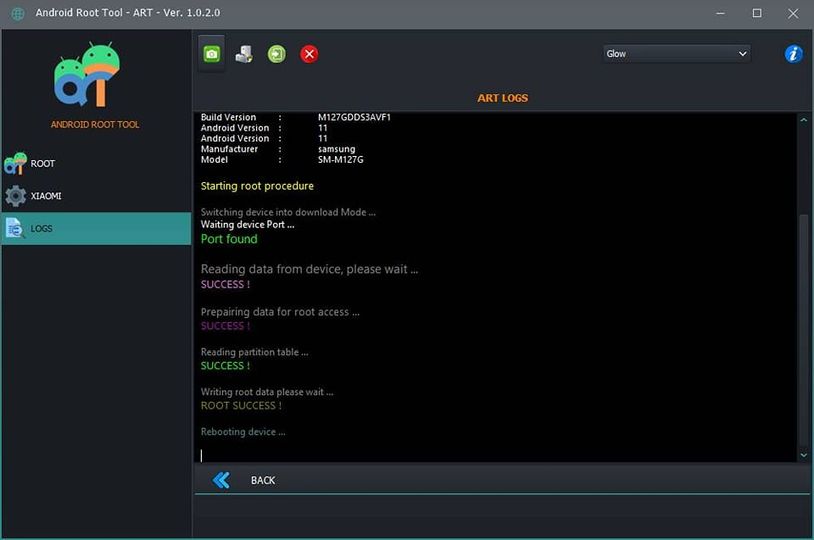Click build version value M127GDDS3AVF1
Screen dimensions: 814x540
(x=354, y=117)
